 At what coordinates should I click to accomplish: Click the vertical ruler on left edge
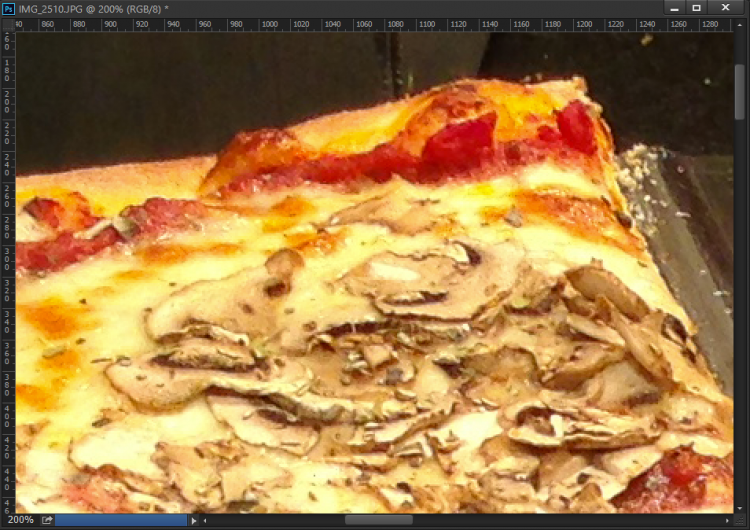(7, 270)
